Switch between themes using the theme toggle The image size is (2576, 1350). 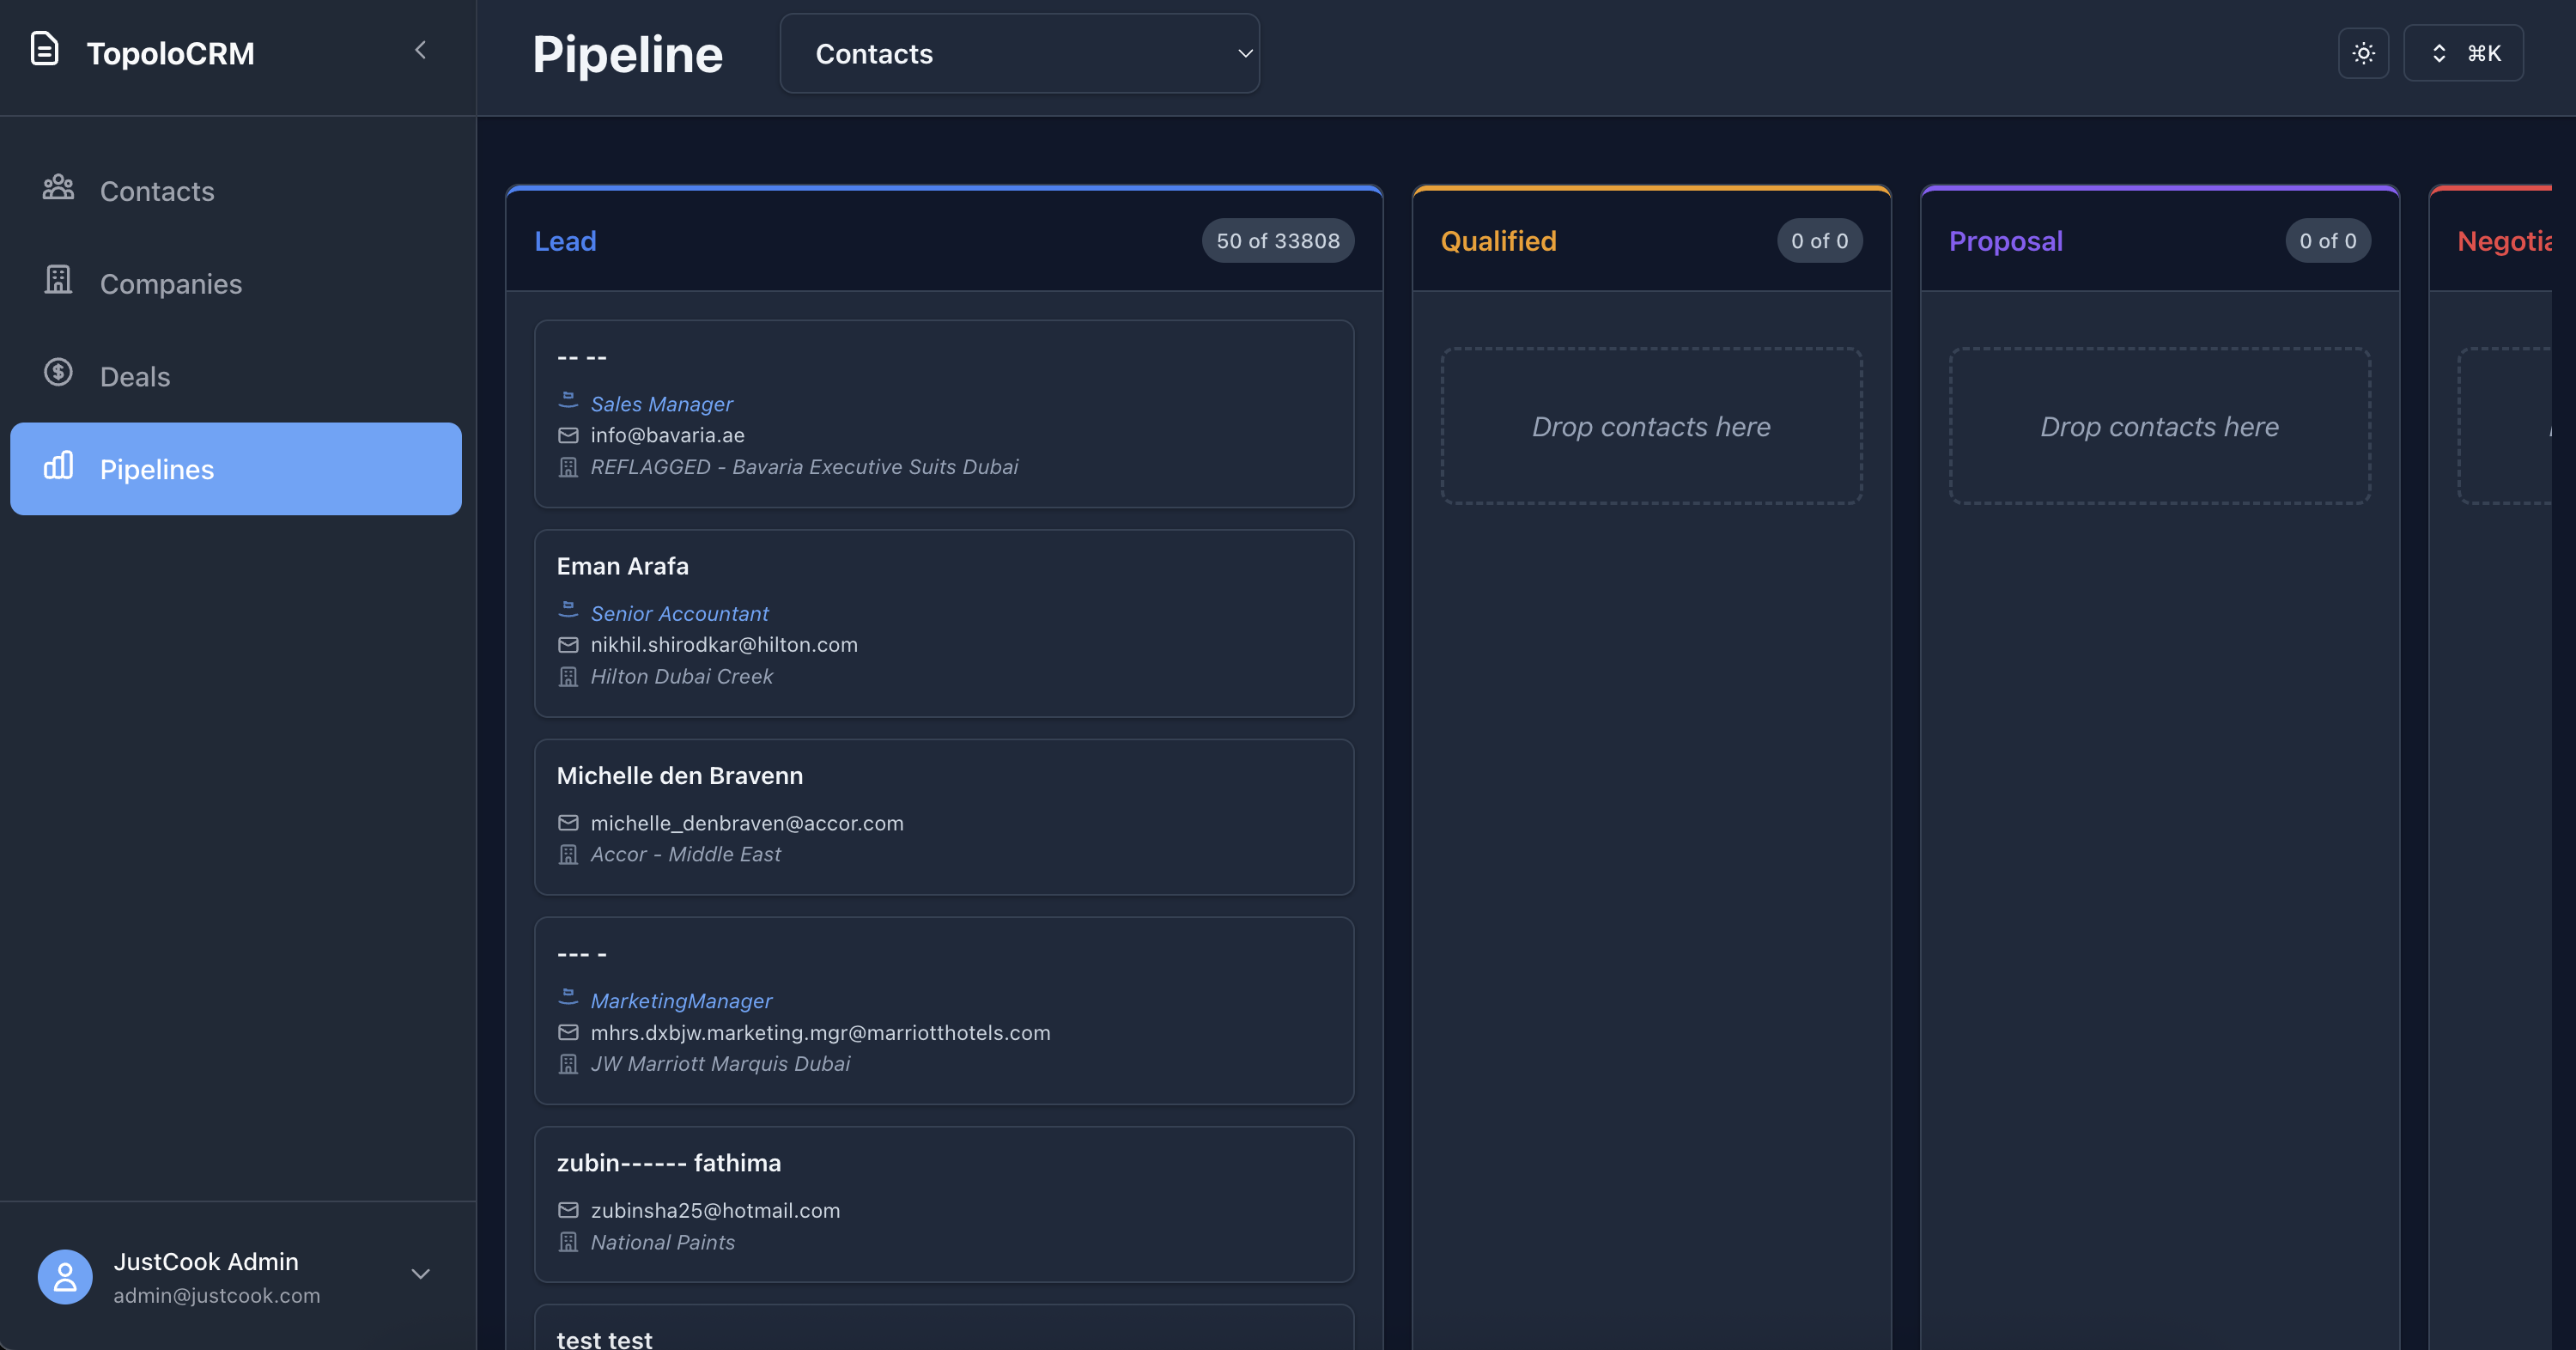(2363, 52)
